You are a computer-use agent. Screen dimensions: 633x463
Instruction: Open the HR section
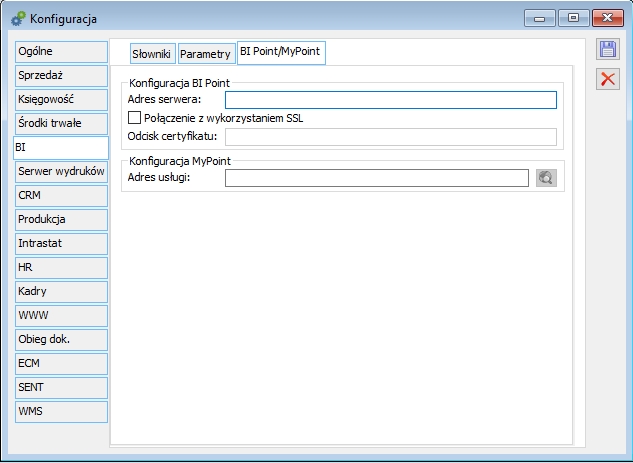[x=61, y=268]
